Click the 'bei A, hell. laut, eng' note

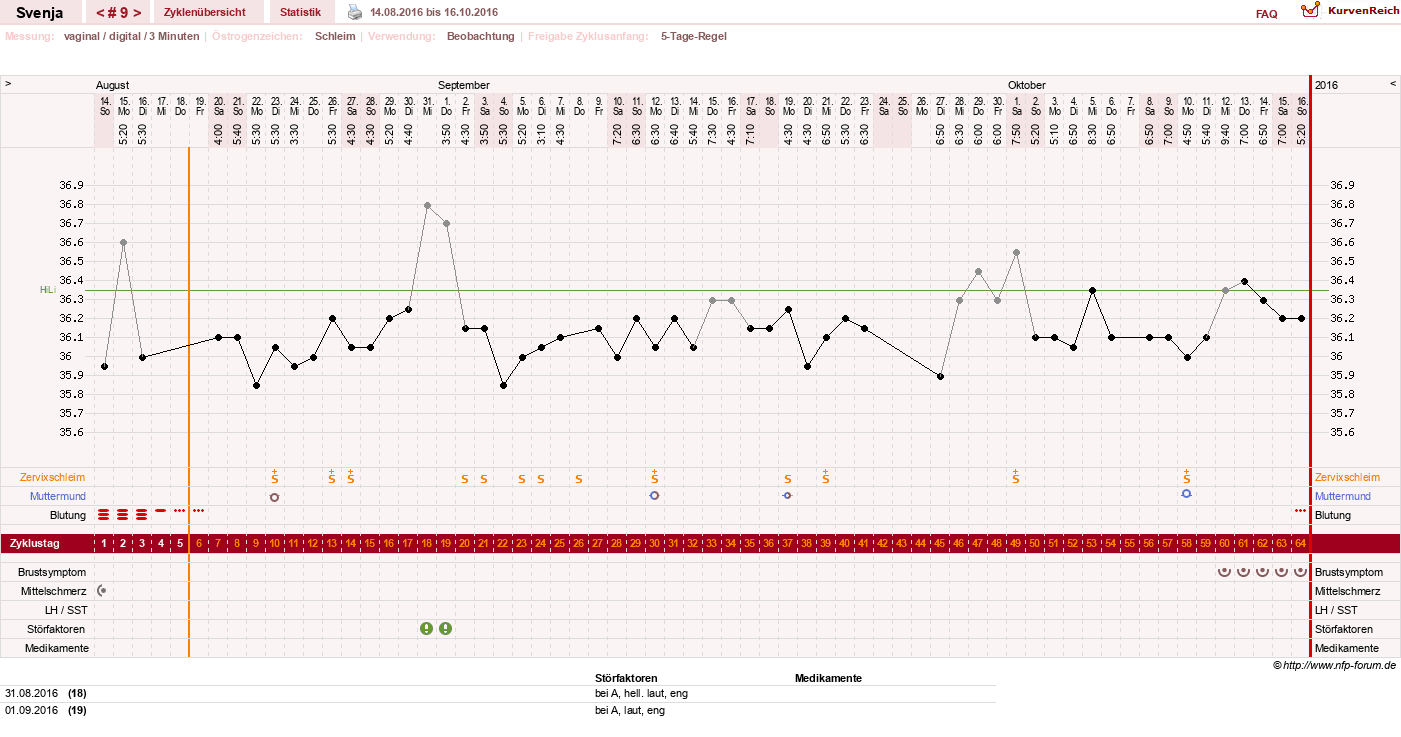pos(641,693)
